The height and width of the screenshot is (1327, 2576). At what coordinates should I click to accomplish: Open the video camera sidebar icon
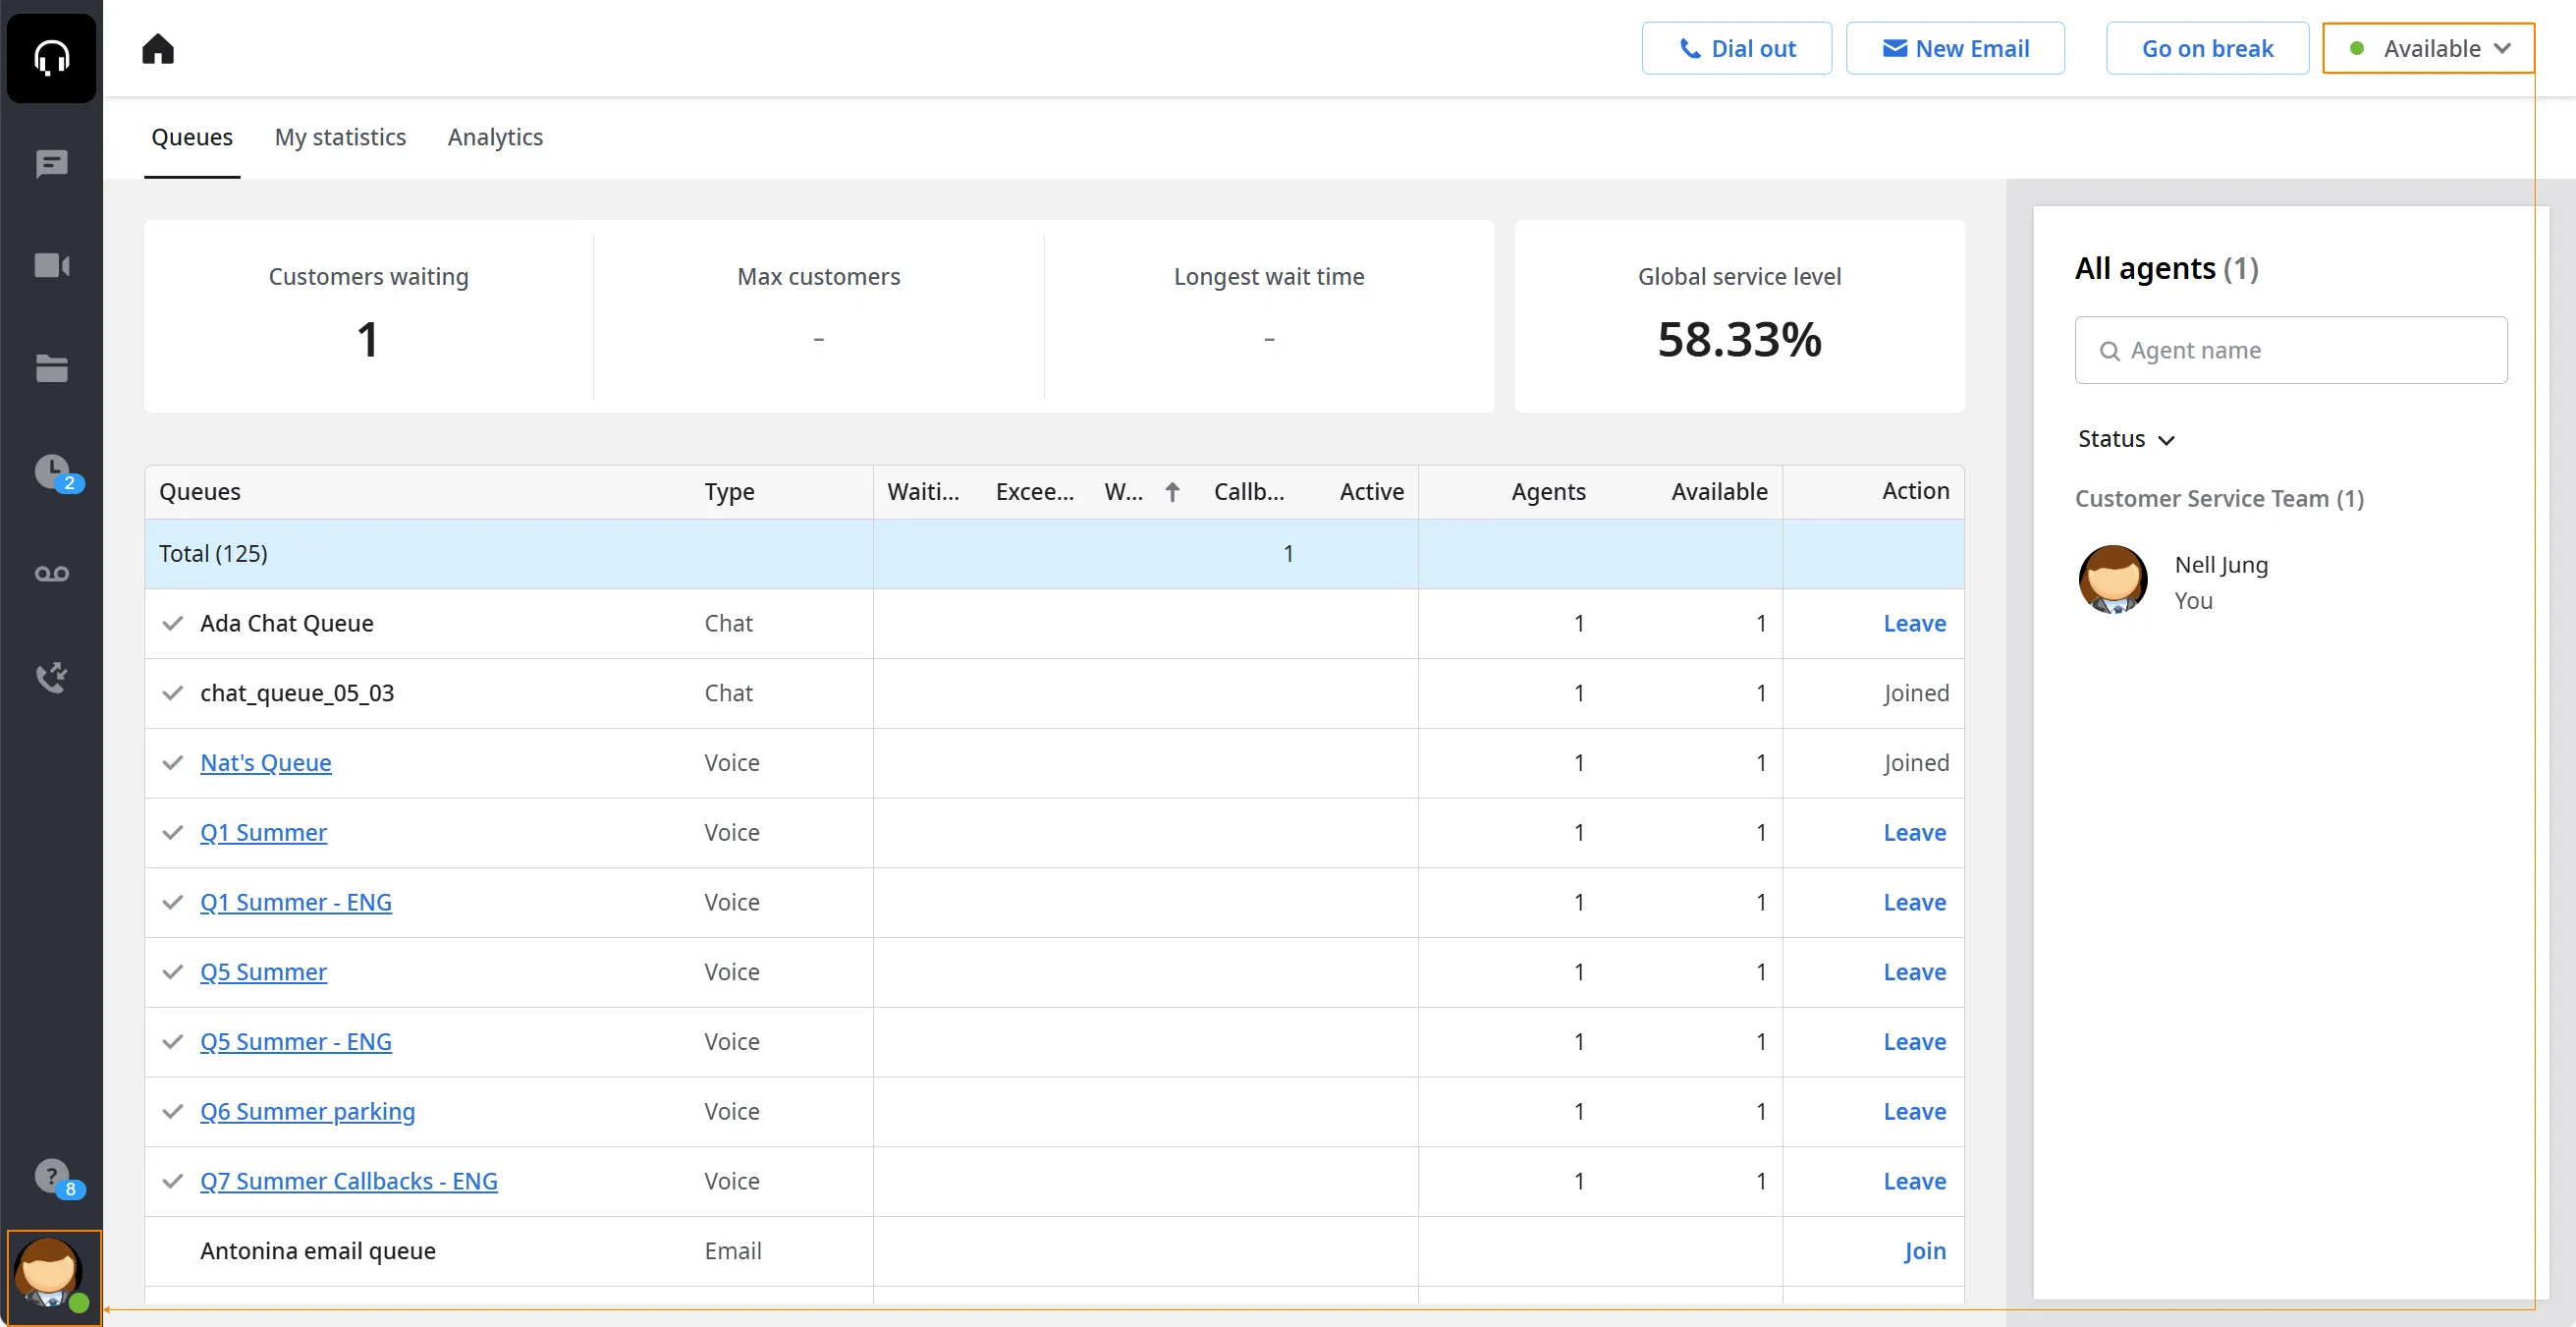[x=51, y=265]
